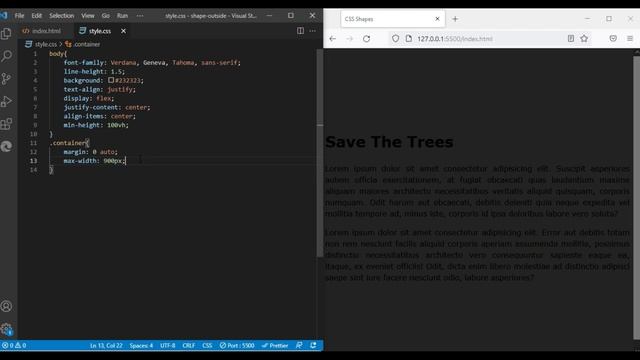Select language mode CSS in status bar
The image size is (640, 360).
coord(207,345)
